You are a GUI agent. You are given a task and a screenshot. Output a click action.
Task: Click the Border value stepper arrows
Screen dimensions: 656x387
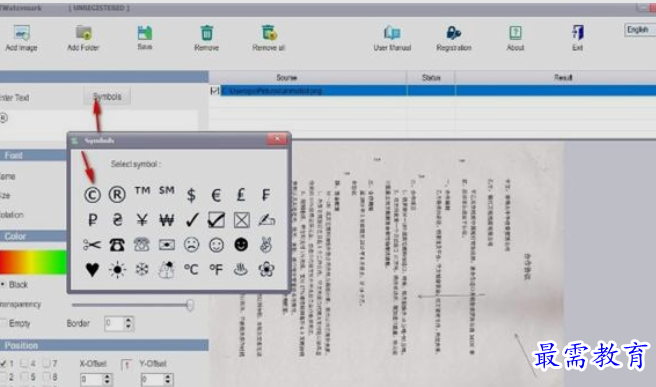pyautogui.click(x=129, y=323)
